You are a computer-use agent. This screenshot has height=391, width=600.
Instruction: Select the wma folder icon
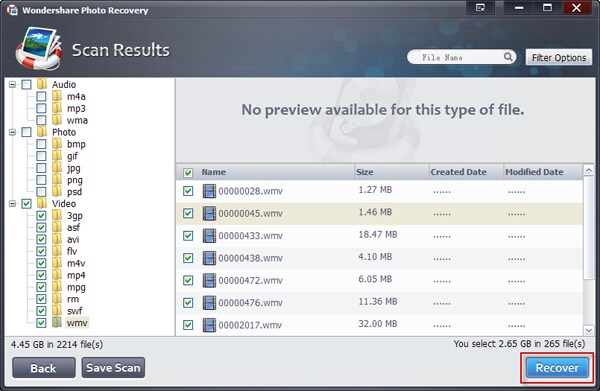click(57, 120)
